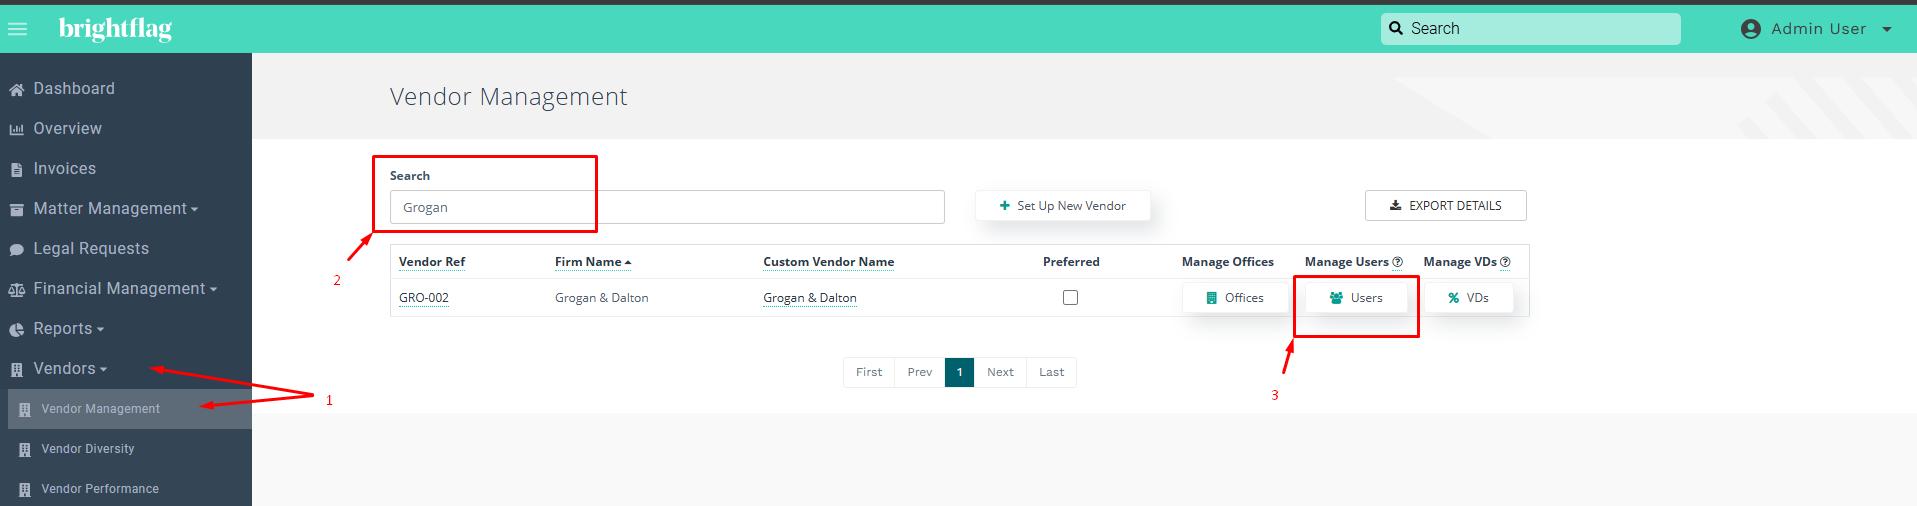Click the Reports pie chart icon

[16, 330]
